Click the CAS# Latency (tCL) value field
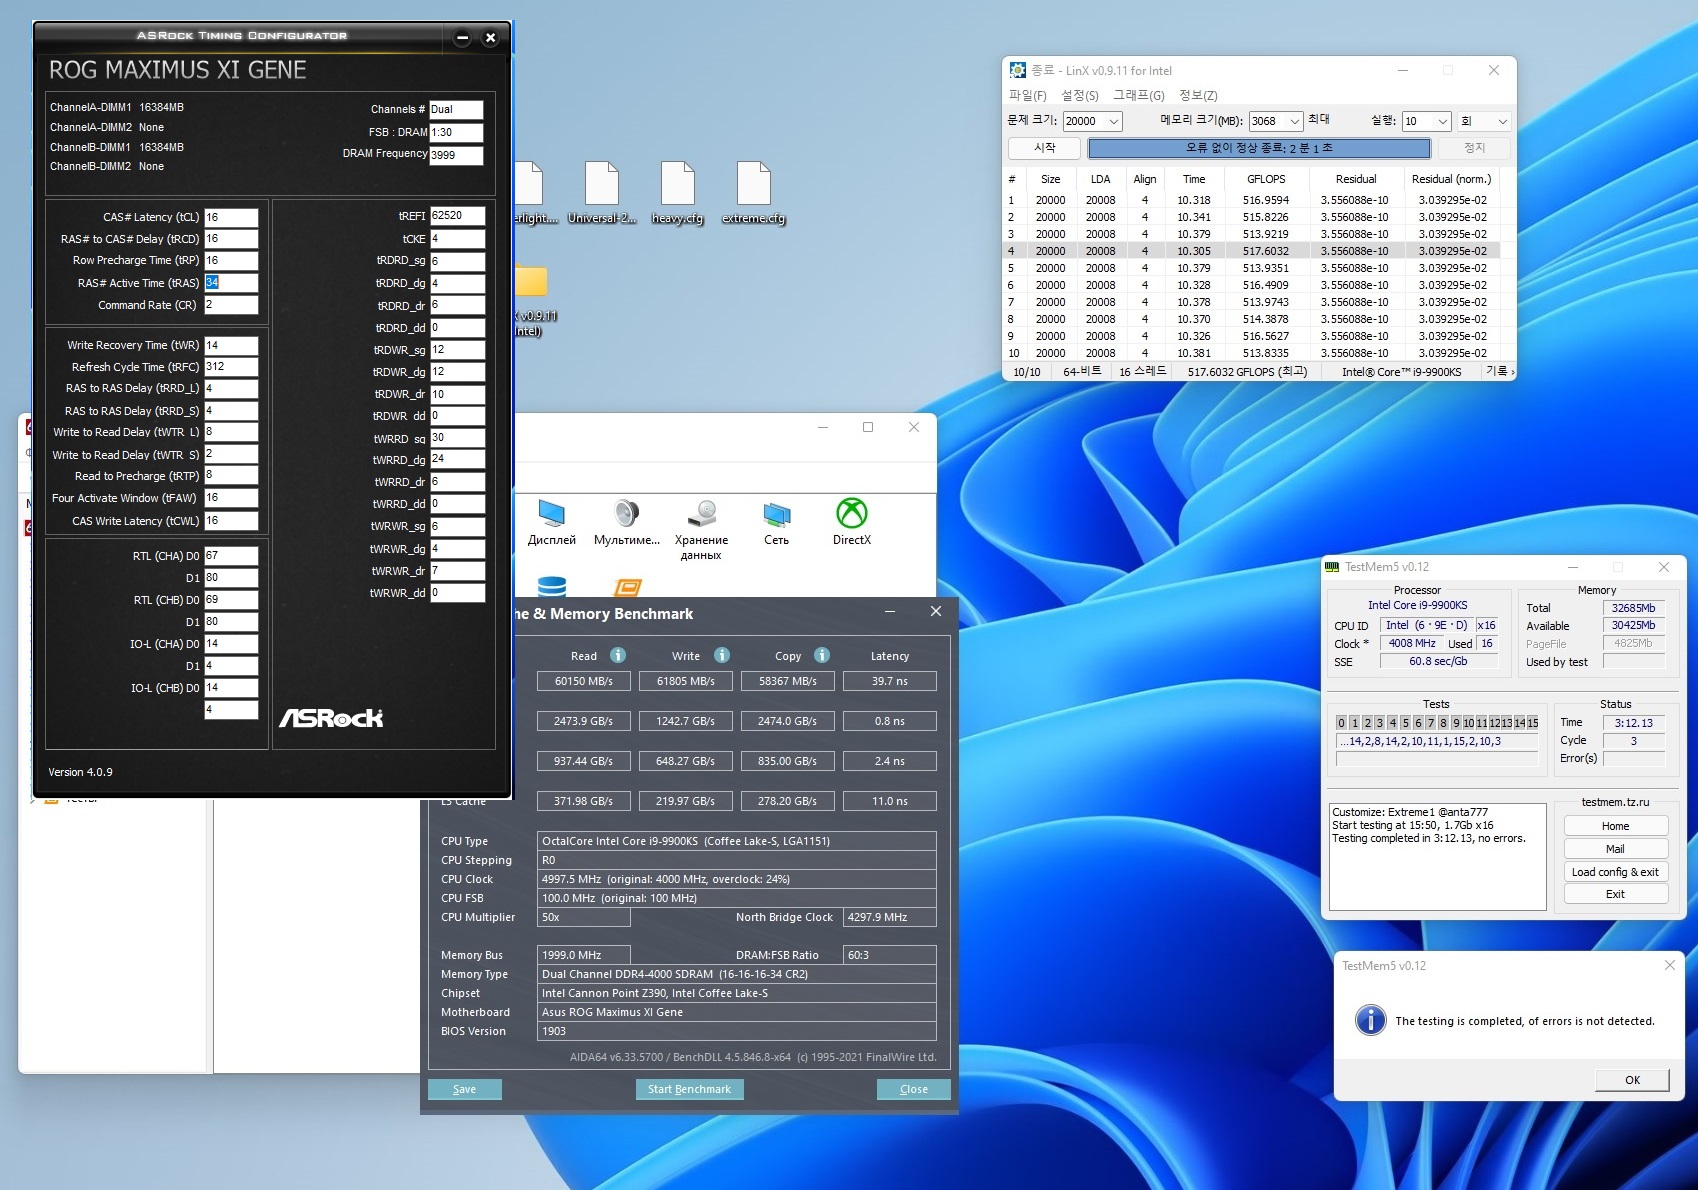The width and height of the screenshot is (1698, 1190). point(231,217)
